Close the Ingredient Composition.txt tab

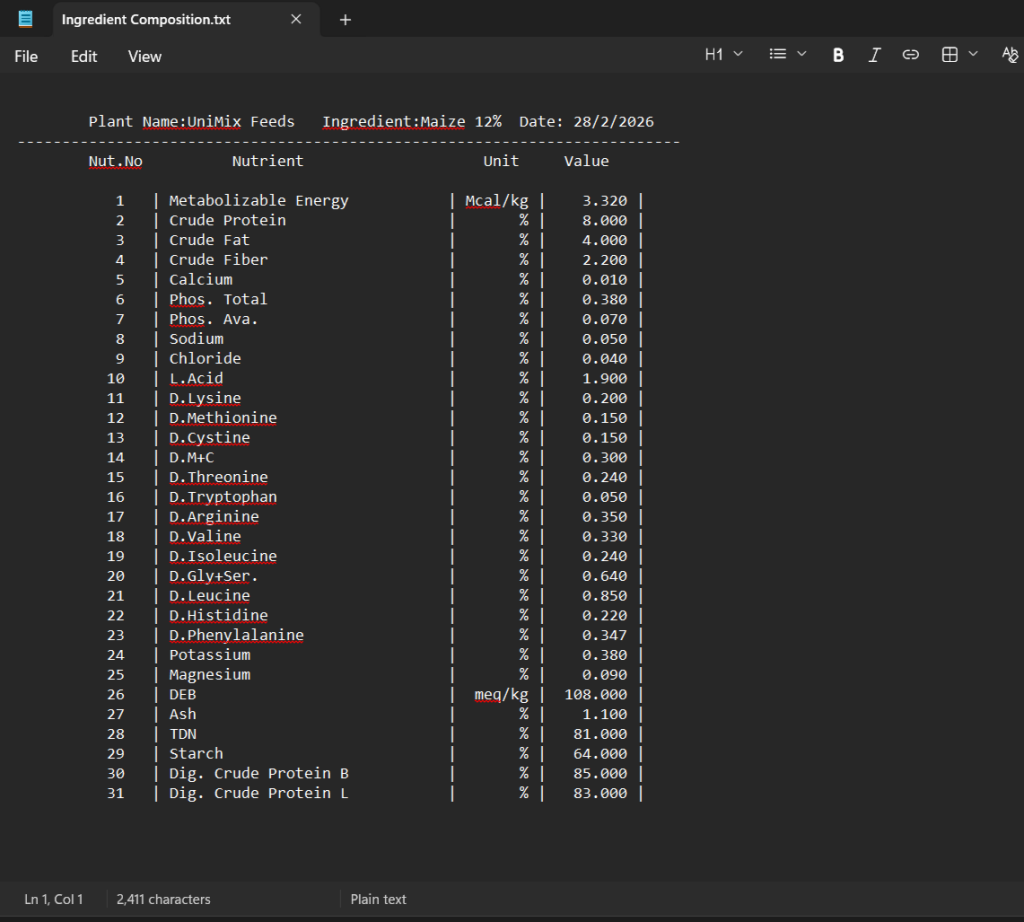296,19
